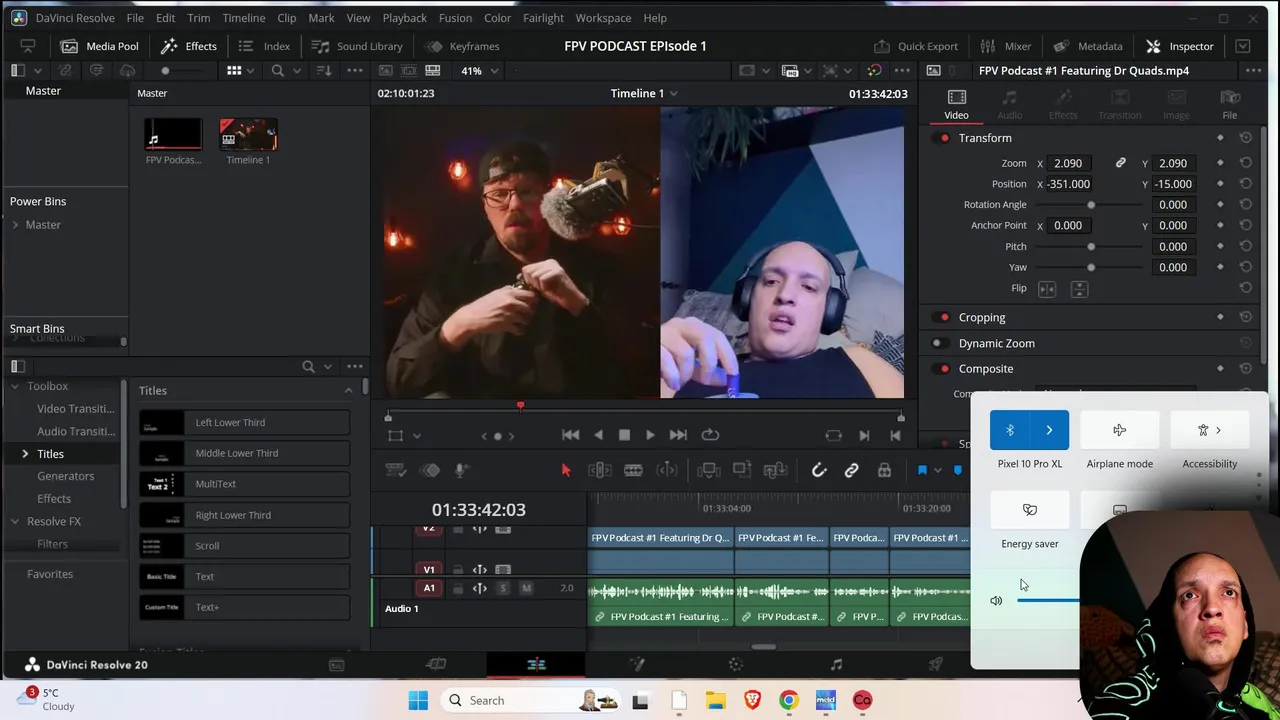1280x720 pixels.
Task: Expand the Titles tree item
Action: (x=25, y=454)
